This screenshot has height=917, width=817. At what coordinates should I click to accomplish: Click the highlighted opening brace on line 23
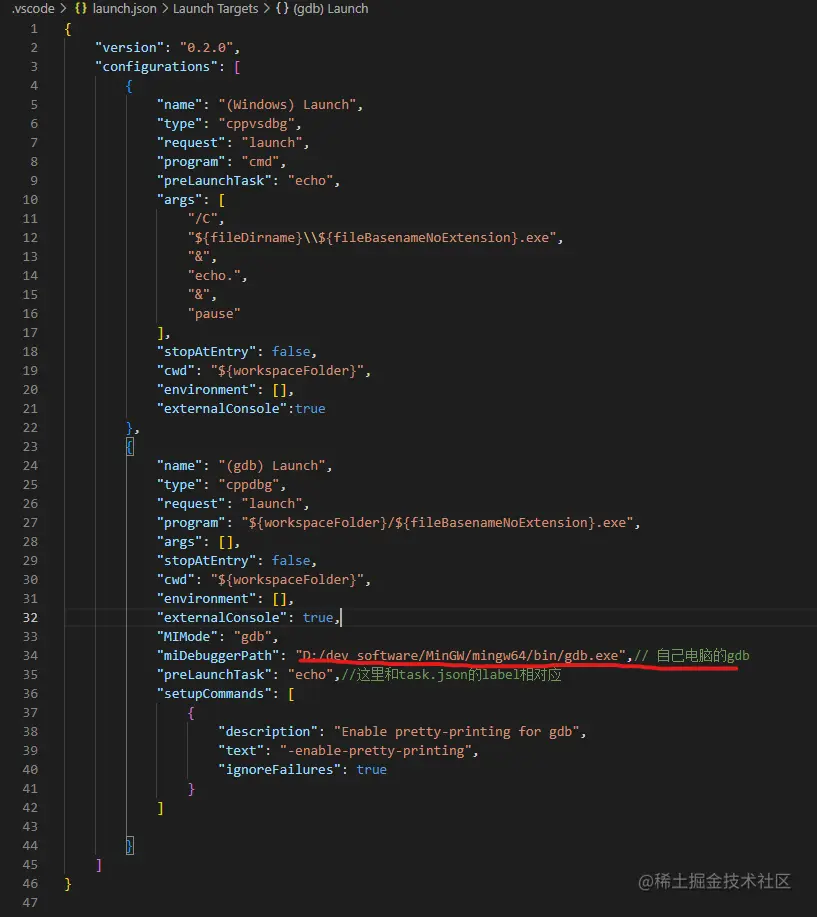tap(130, 447)
